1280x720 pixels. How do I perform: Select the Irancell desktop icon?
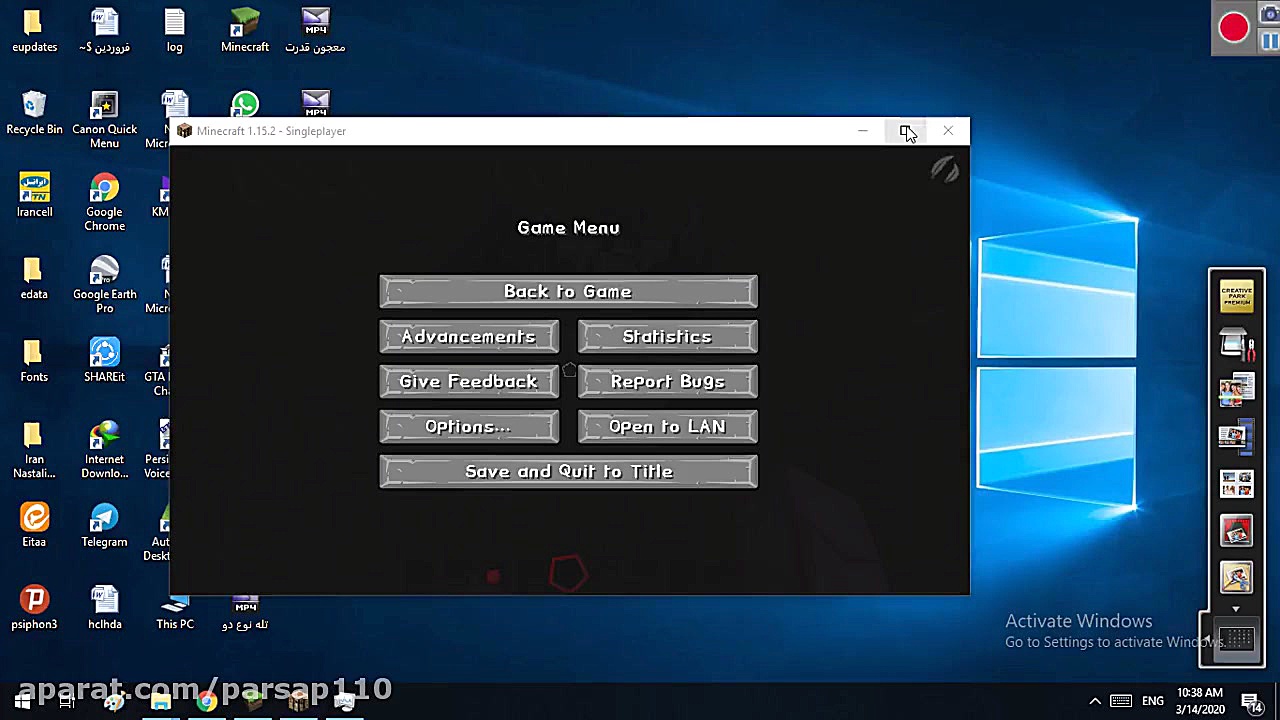(x=34, y=195)
